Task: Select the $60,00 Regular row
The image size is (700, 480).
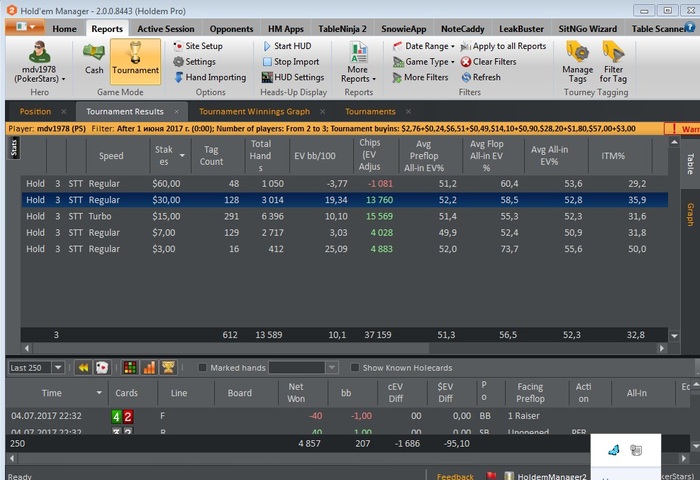Action: (x=345, y=184)
